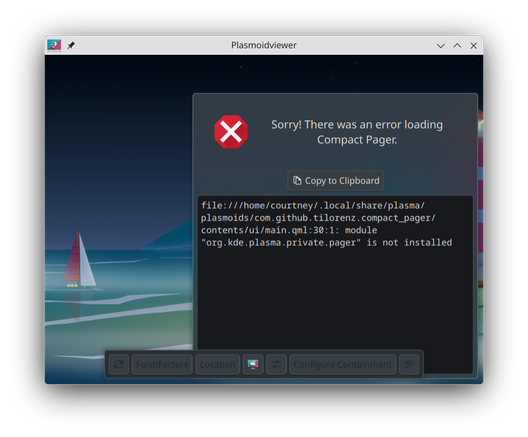
Task: Click the Plasmoidviewer window title text
Action: click(264, 45)
